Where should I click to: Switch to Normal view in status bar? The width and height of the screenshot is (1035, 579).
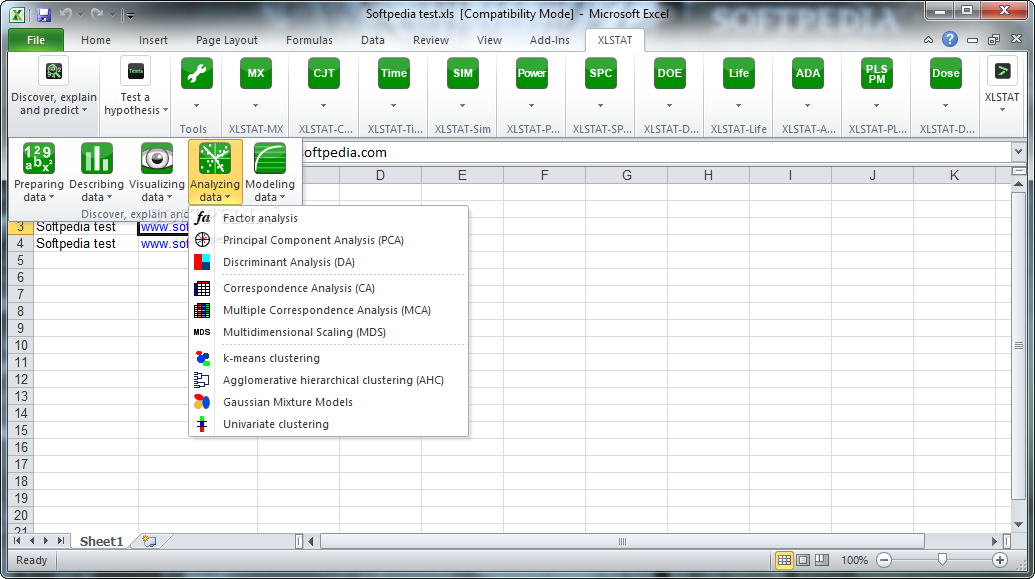click(x=784, y=560)
